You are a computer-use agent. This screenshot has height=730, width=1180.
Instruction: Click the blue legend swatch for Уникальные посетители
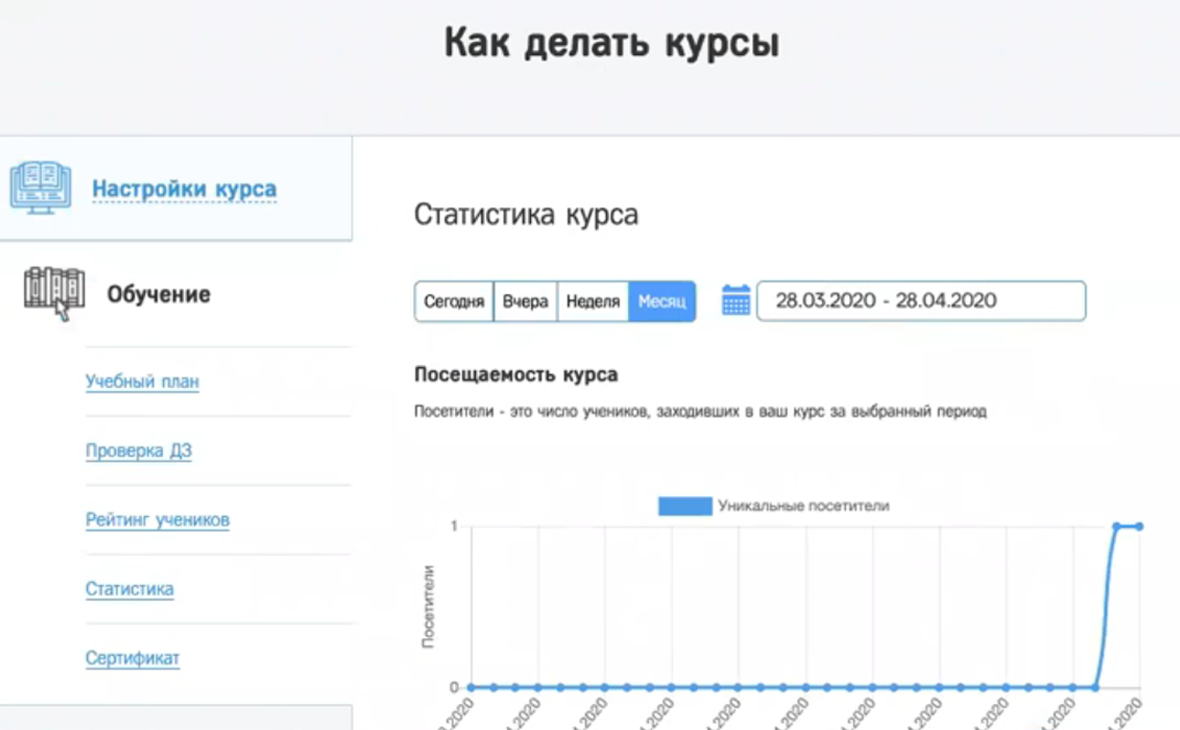[684, 506]
